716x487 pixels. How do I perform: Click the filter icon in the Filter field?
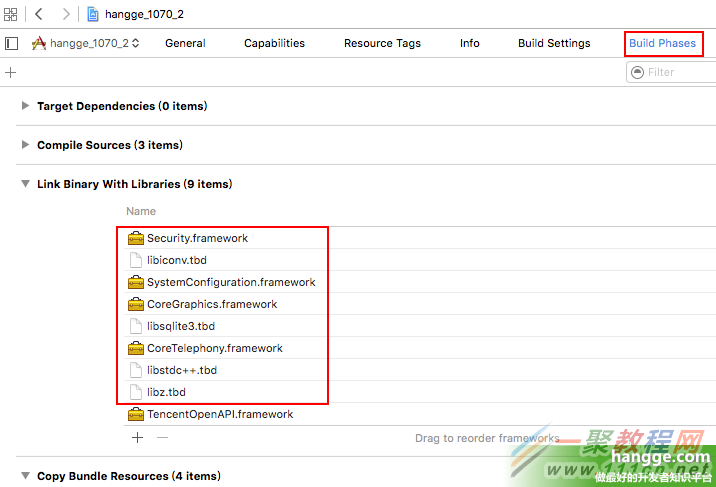pyautogui.click(x=637, y=72)
